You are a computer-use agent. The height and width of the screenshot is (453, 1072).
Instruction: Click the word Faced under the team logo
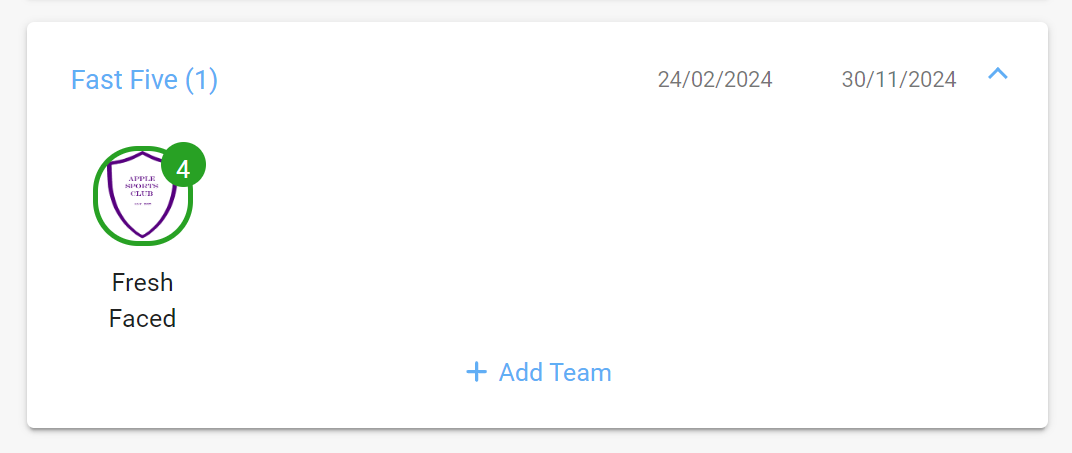point(142,318)
